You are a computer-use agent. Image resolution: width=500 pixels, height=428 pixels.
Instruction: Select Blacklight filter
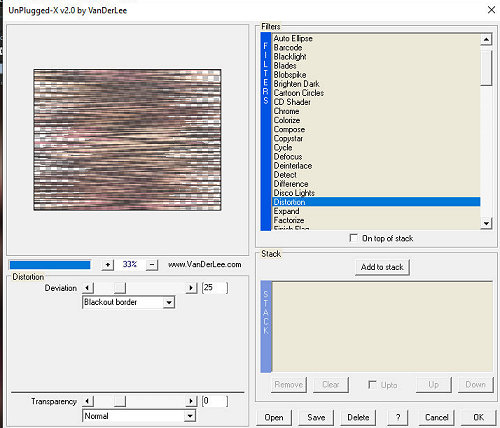[x=376, y=57]
